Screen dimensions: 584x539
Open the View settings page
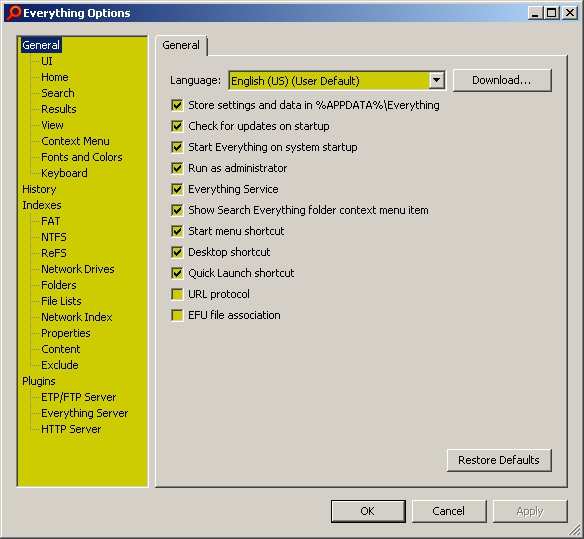(x=53, y=125)
